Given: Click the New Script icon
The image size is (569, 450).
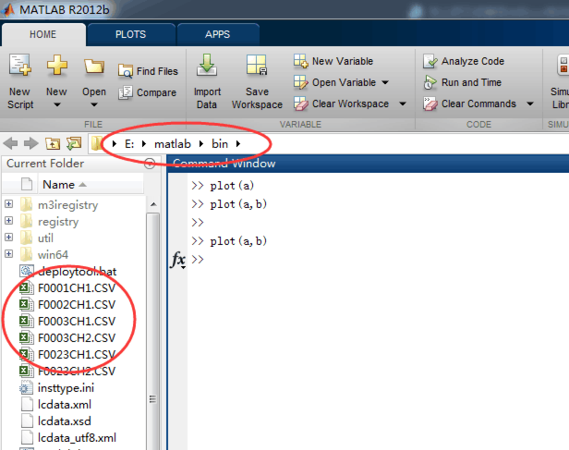Looking at the screenshot, I should tap(20, 65).
